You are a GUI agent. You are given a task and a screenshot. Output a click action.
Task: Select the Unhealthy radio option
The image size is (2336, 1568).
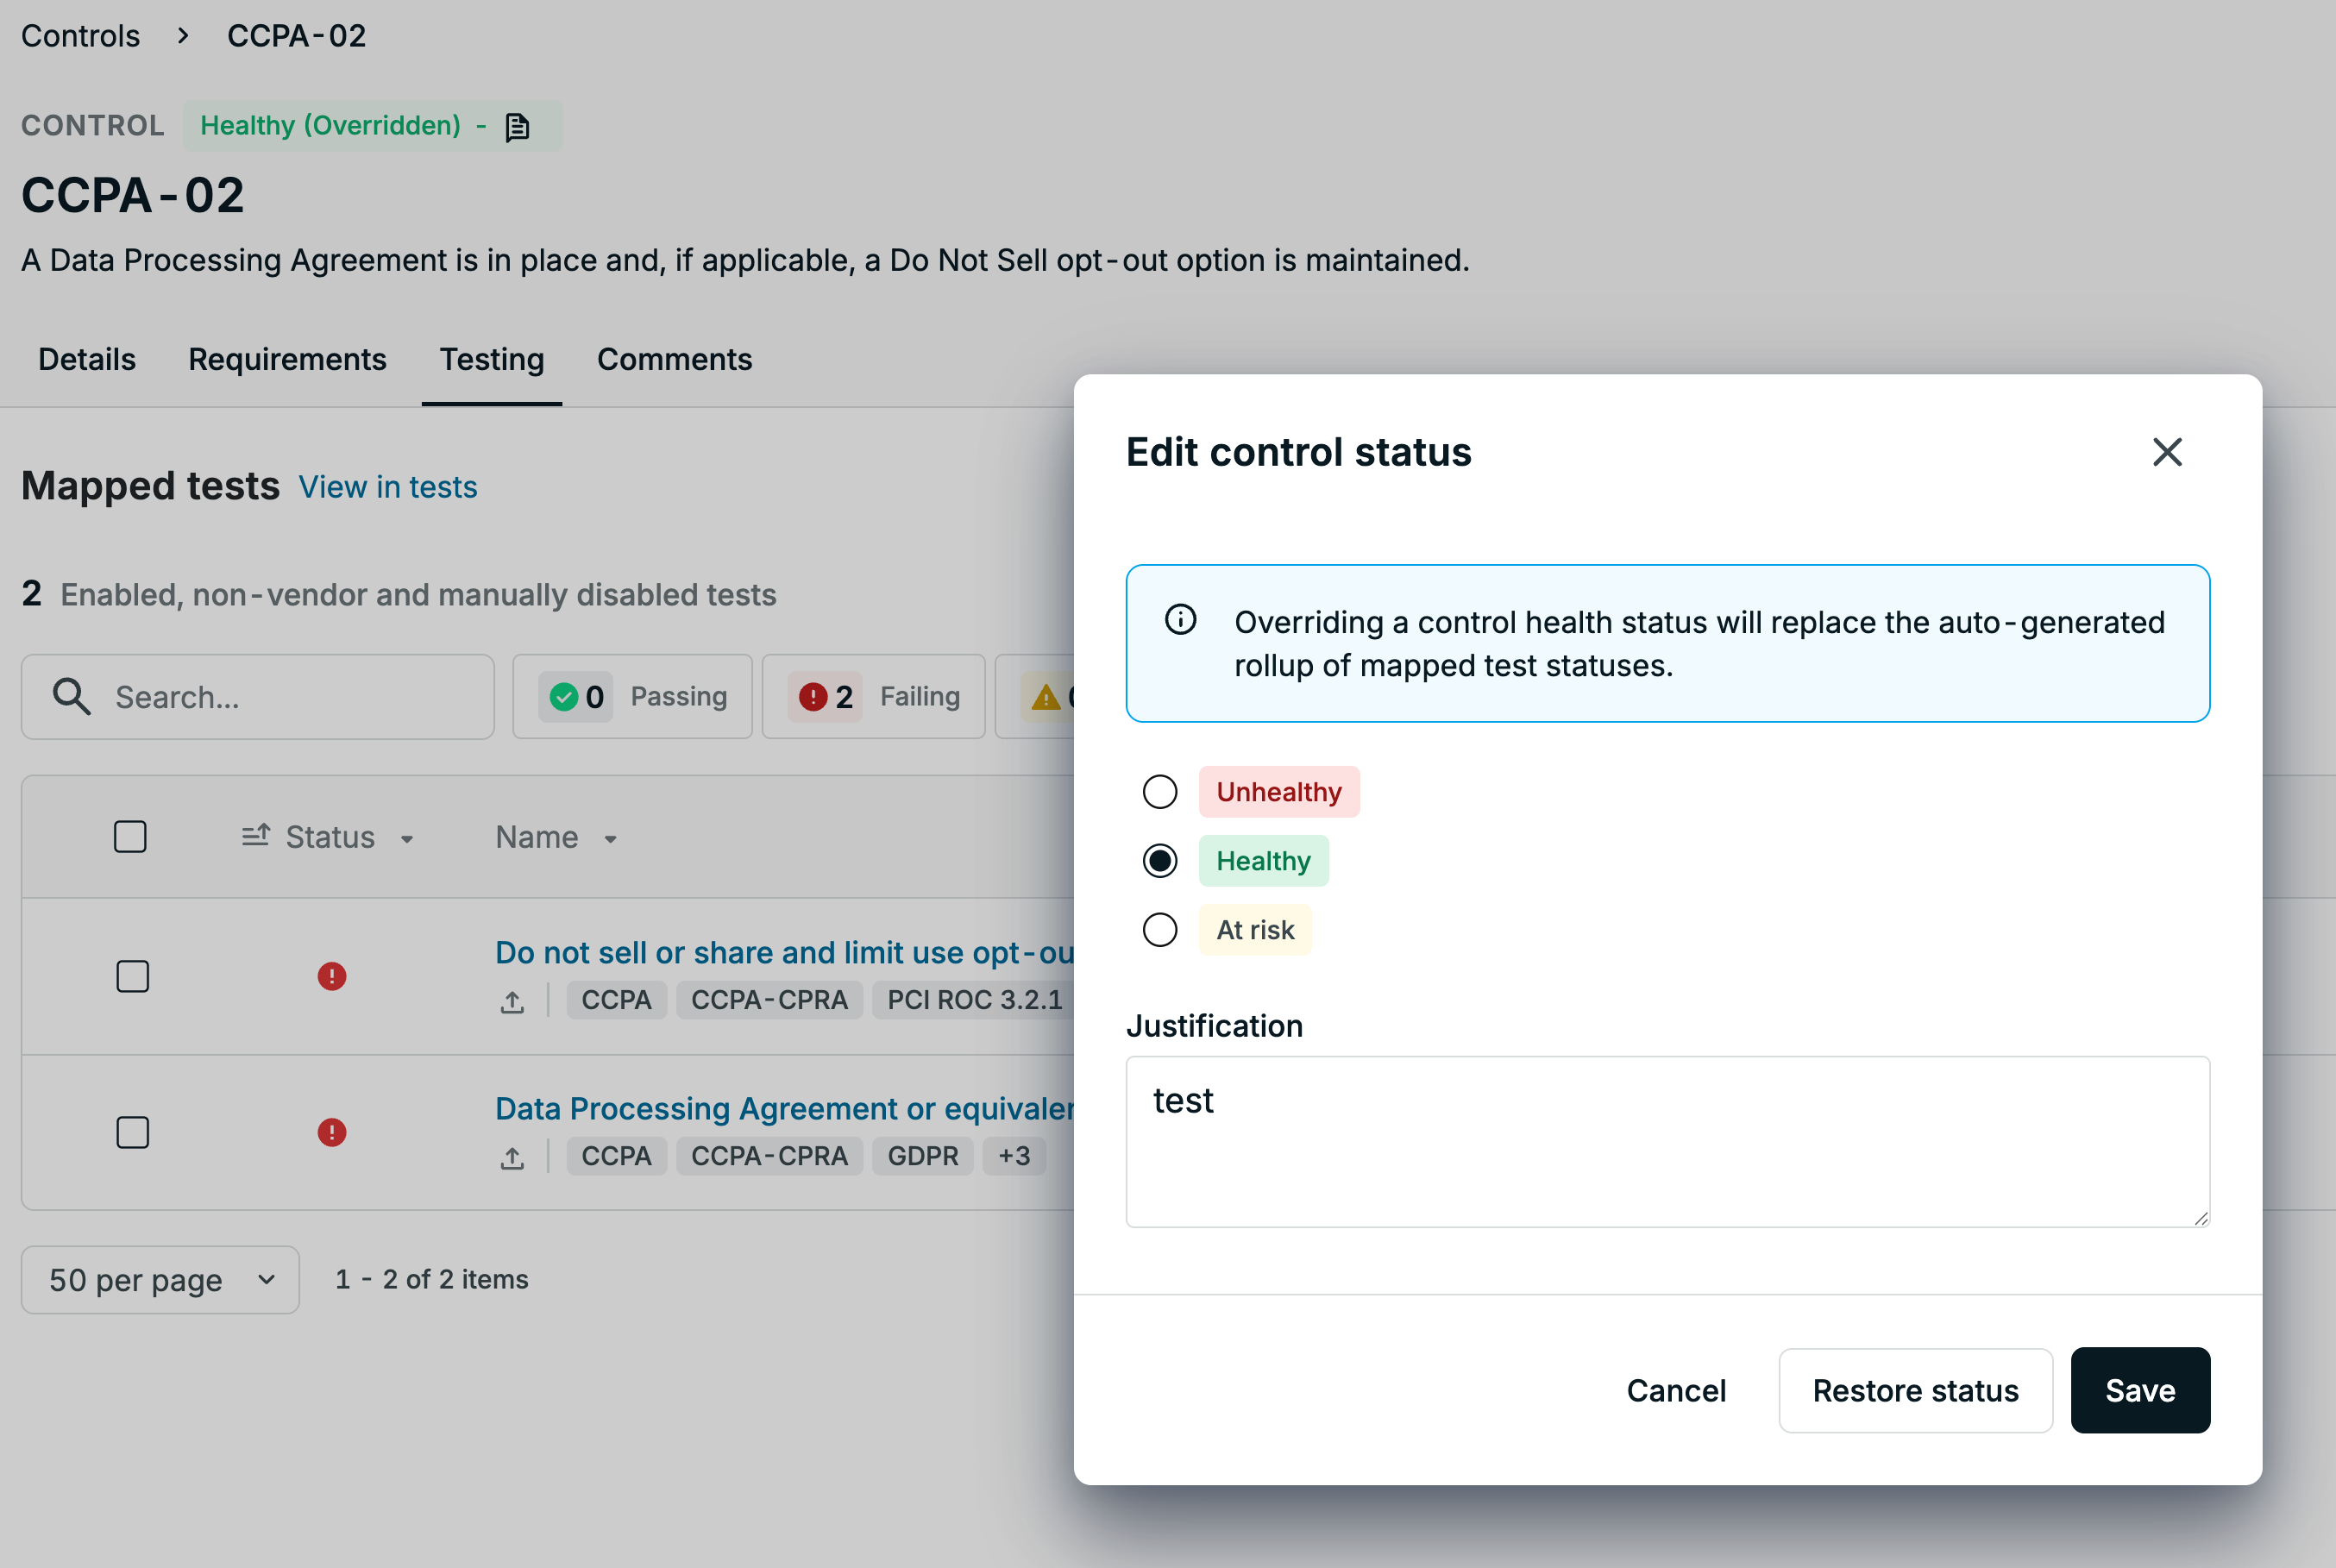coord(1160,792)
